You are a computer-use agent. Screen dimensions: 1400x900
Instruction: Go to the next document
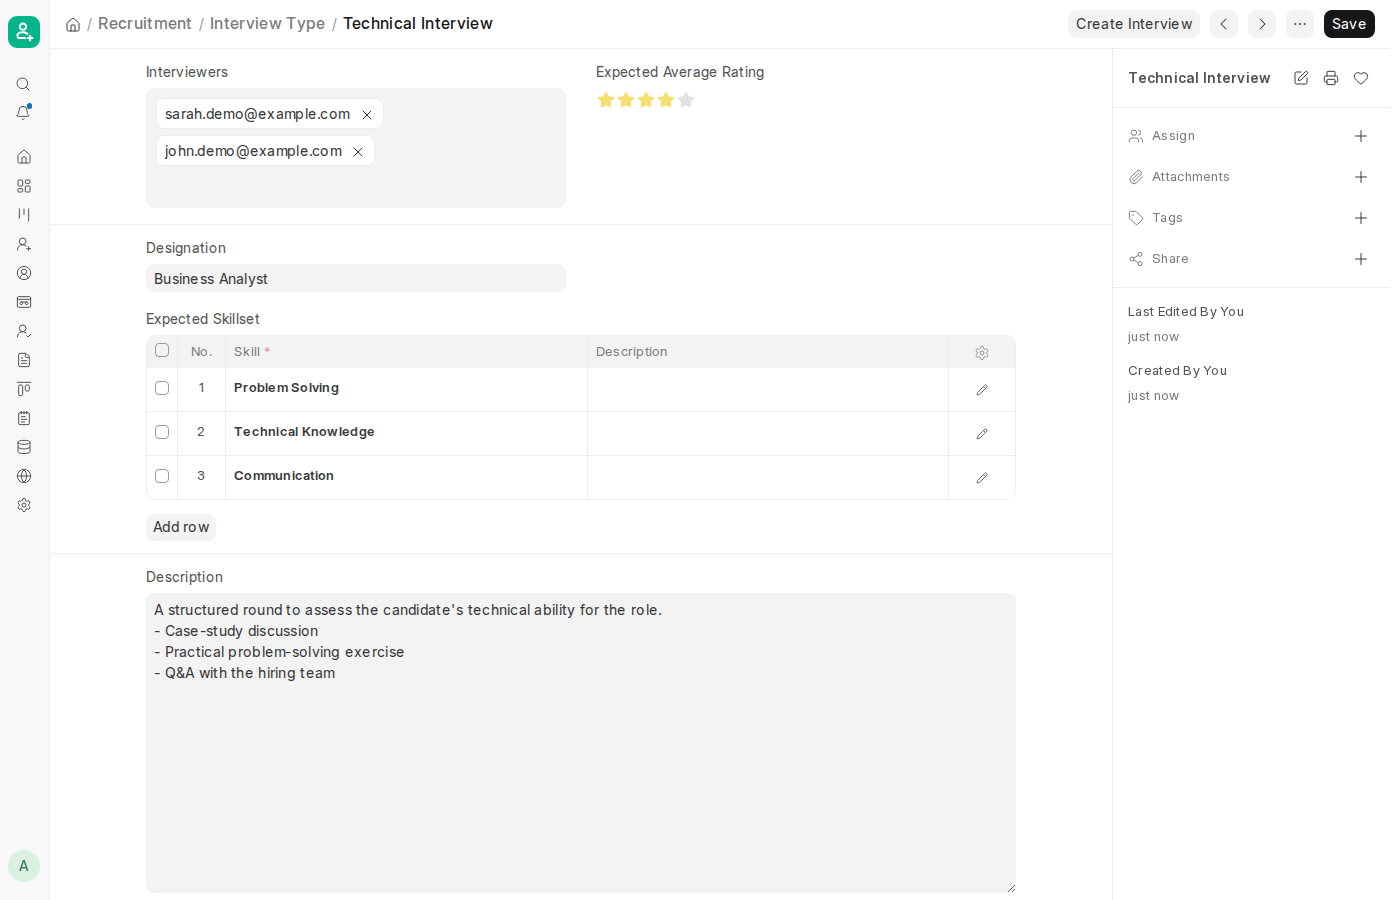(1262, 24)
